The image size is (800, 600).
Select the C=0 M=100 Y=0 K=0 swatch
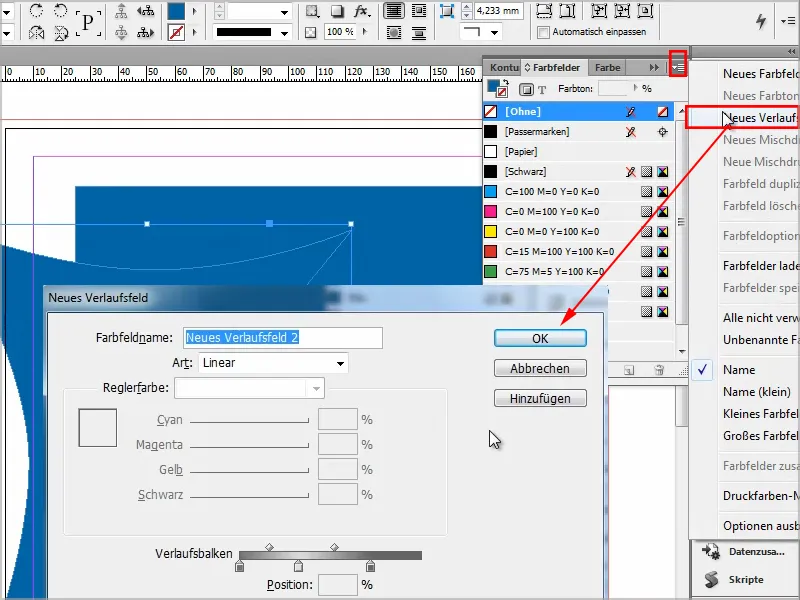[579, 212]
